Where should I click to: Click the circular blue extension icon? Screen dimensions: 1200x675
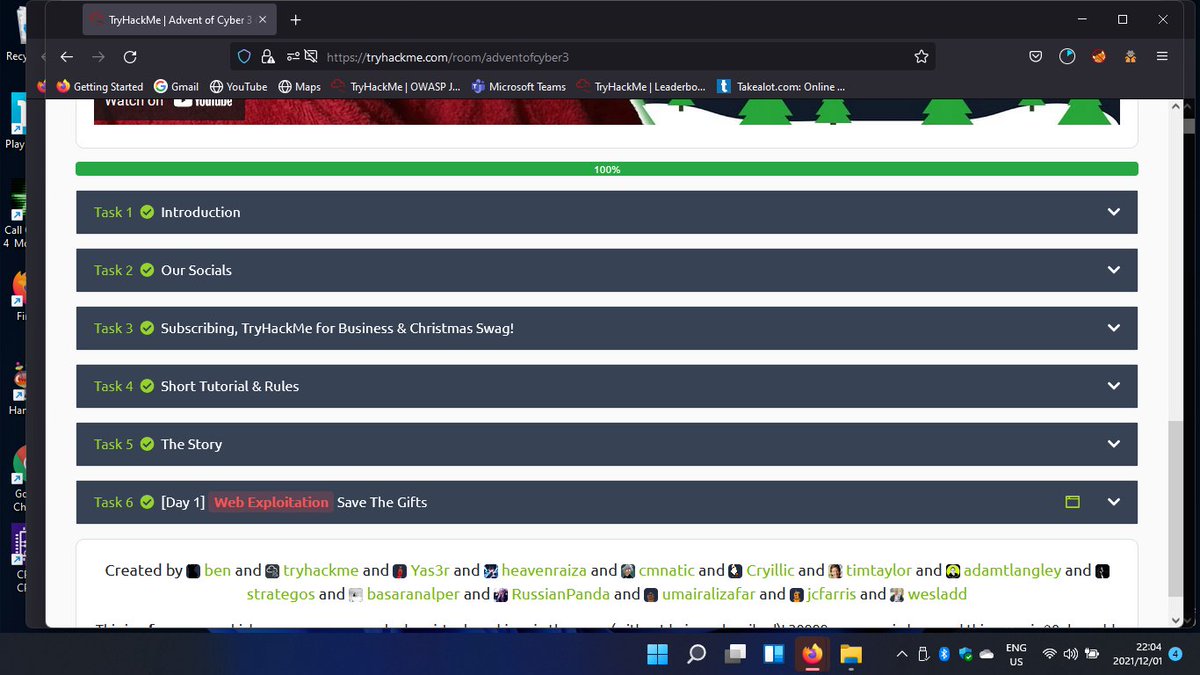[1068, 57]
